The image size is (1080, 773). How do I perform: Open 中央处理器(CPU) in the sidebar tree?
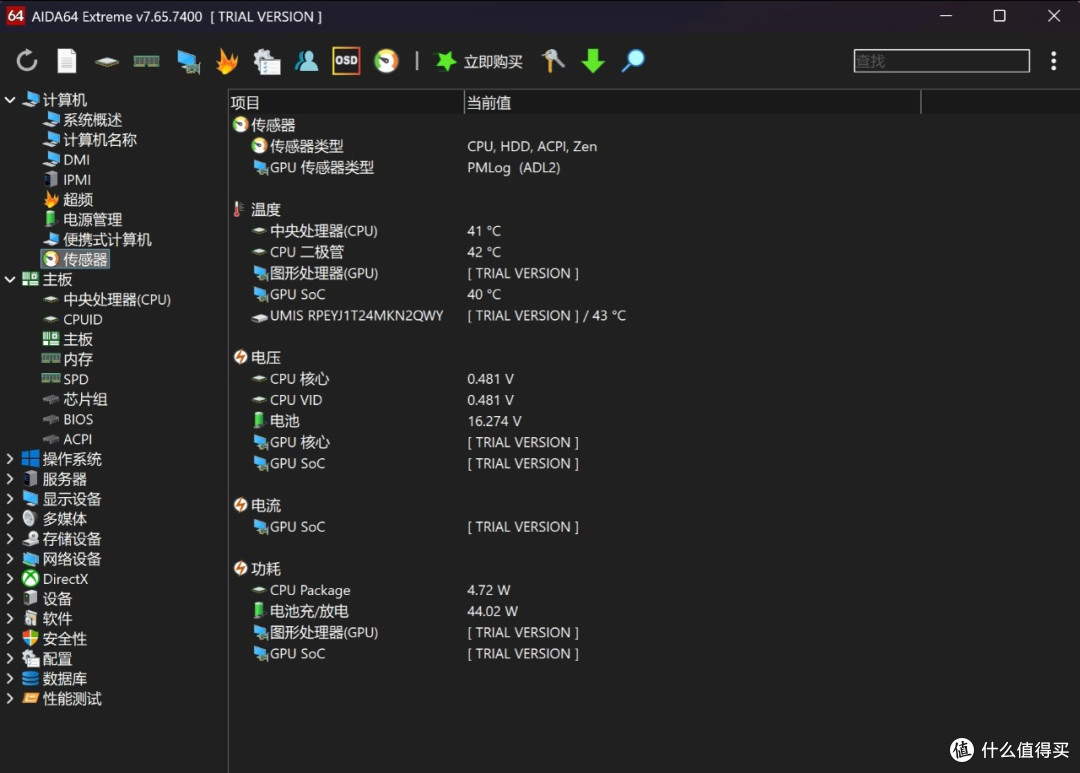107,300
